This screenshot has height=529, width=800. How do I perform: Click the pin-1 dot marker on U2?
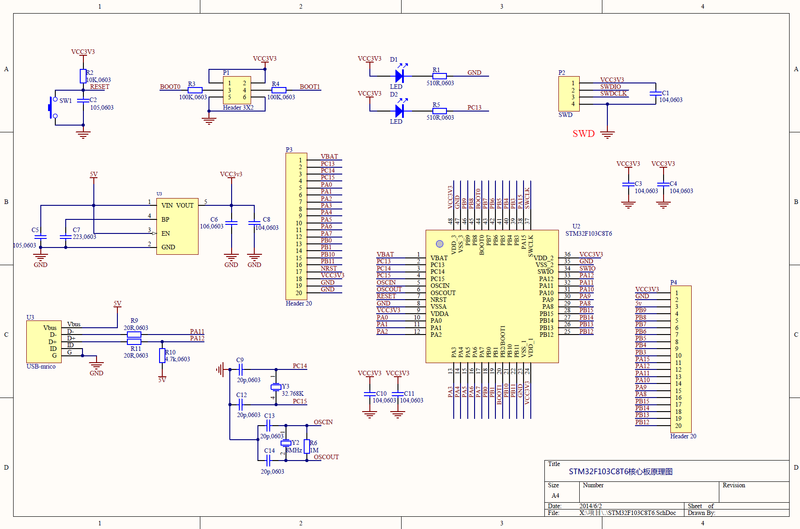(439, 244)
